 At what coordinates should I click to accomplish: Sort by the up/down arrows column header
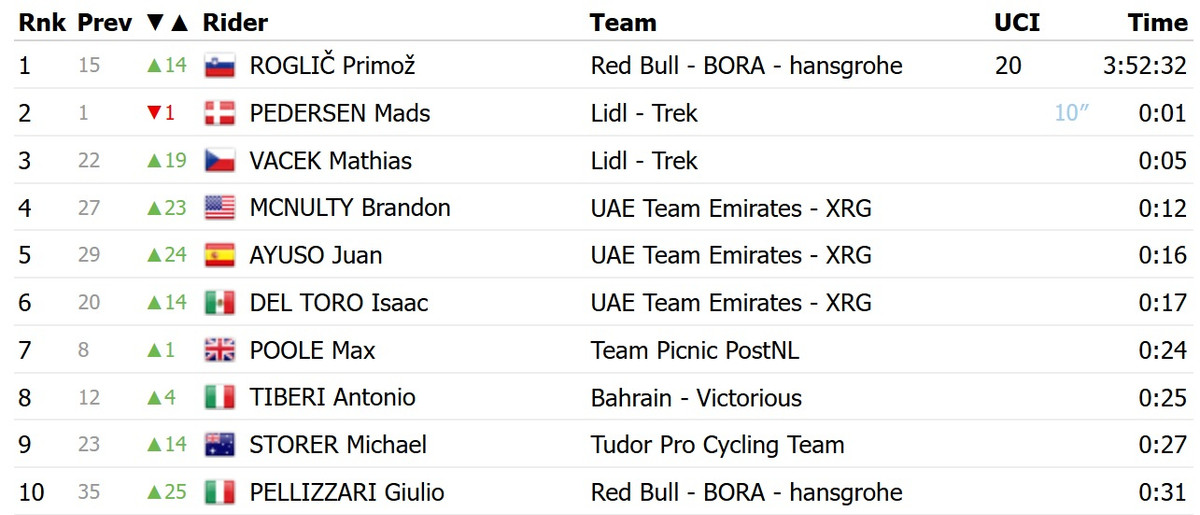click(166, 22)
